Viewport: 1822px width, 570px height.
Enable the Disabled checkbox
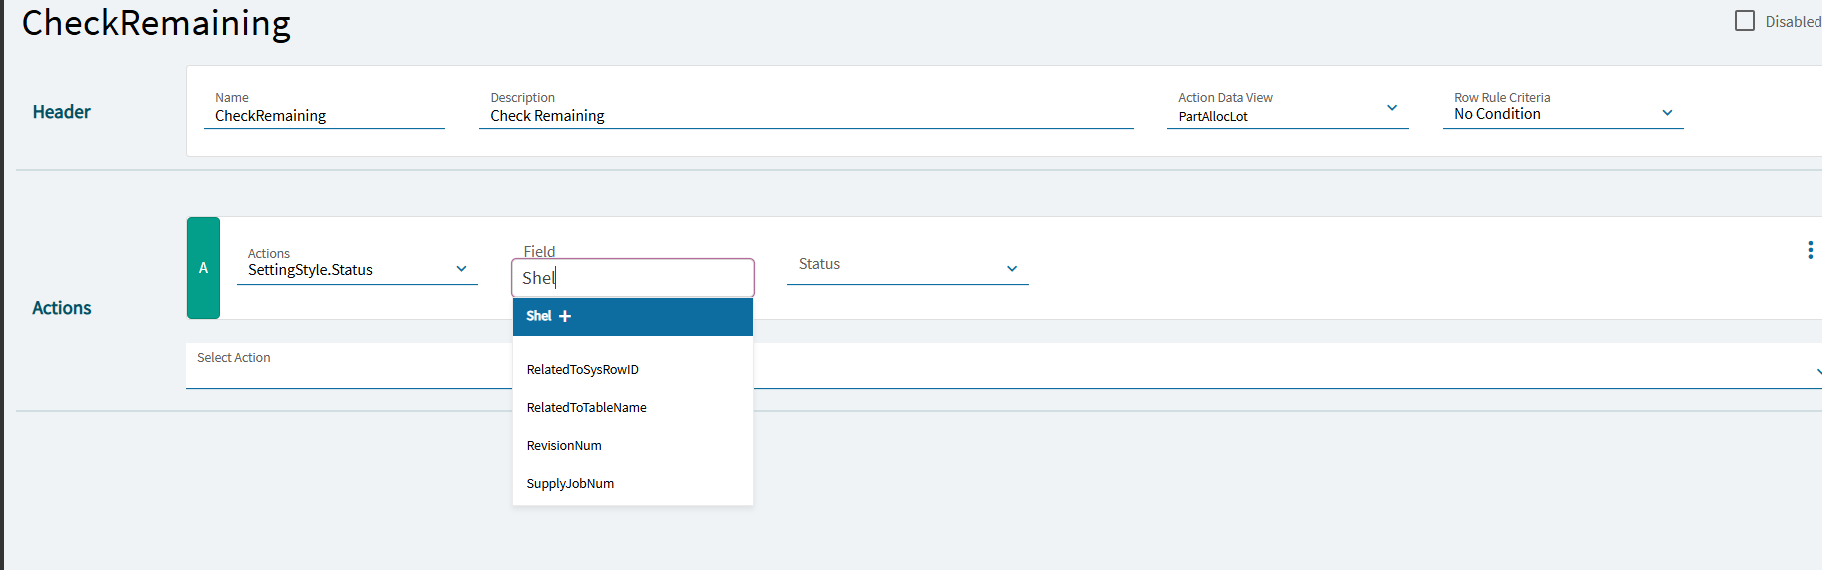pos(1745,21)
